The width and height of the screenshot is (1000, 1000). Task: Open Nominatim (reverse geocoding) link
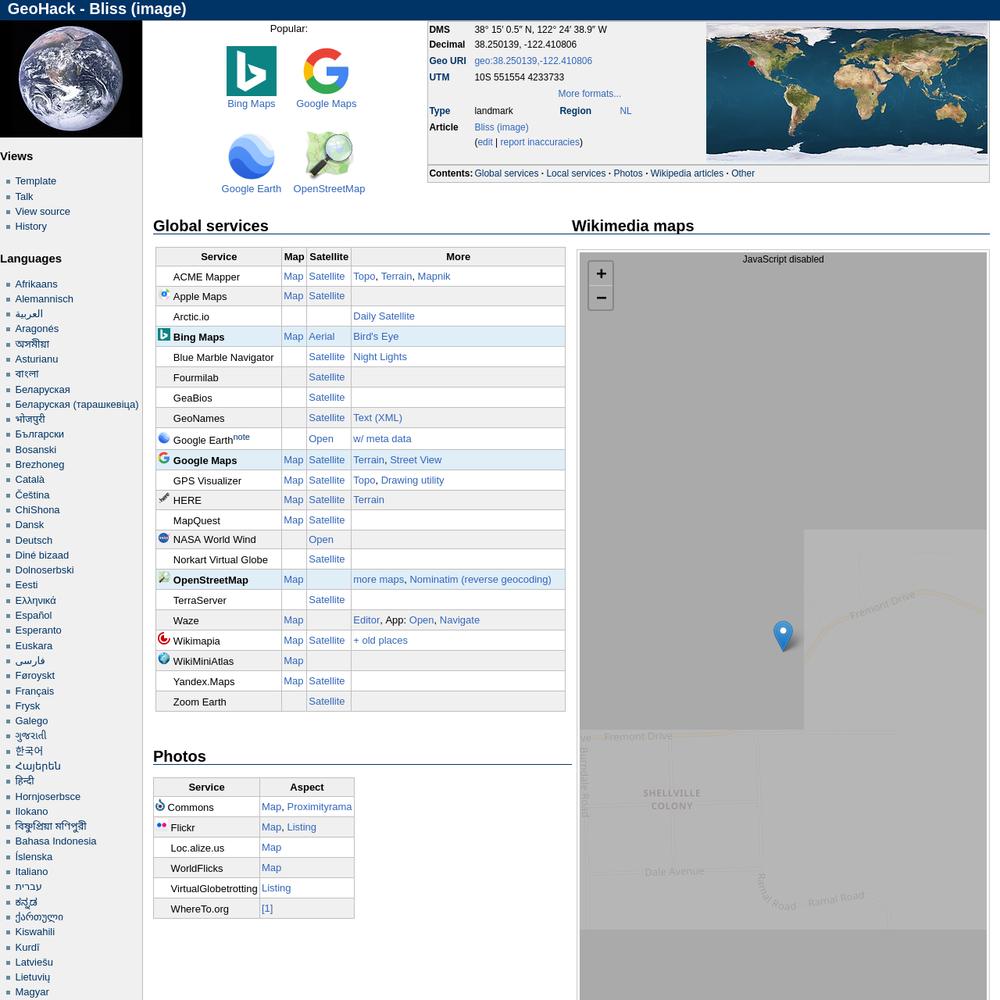[480, 580]
